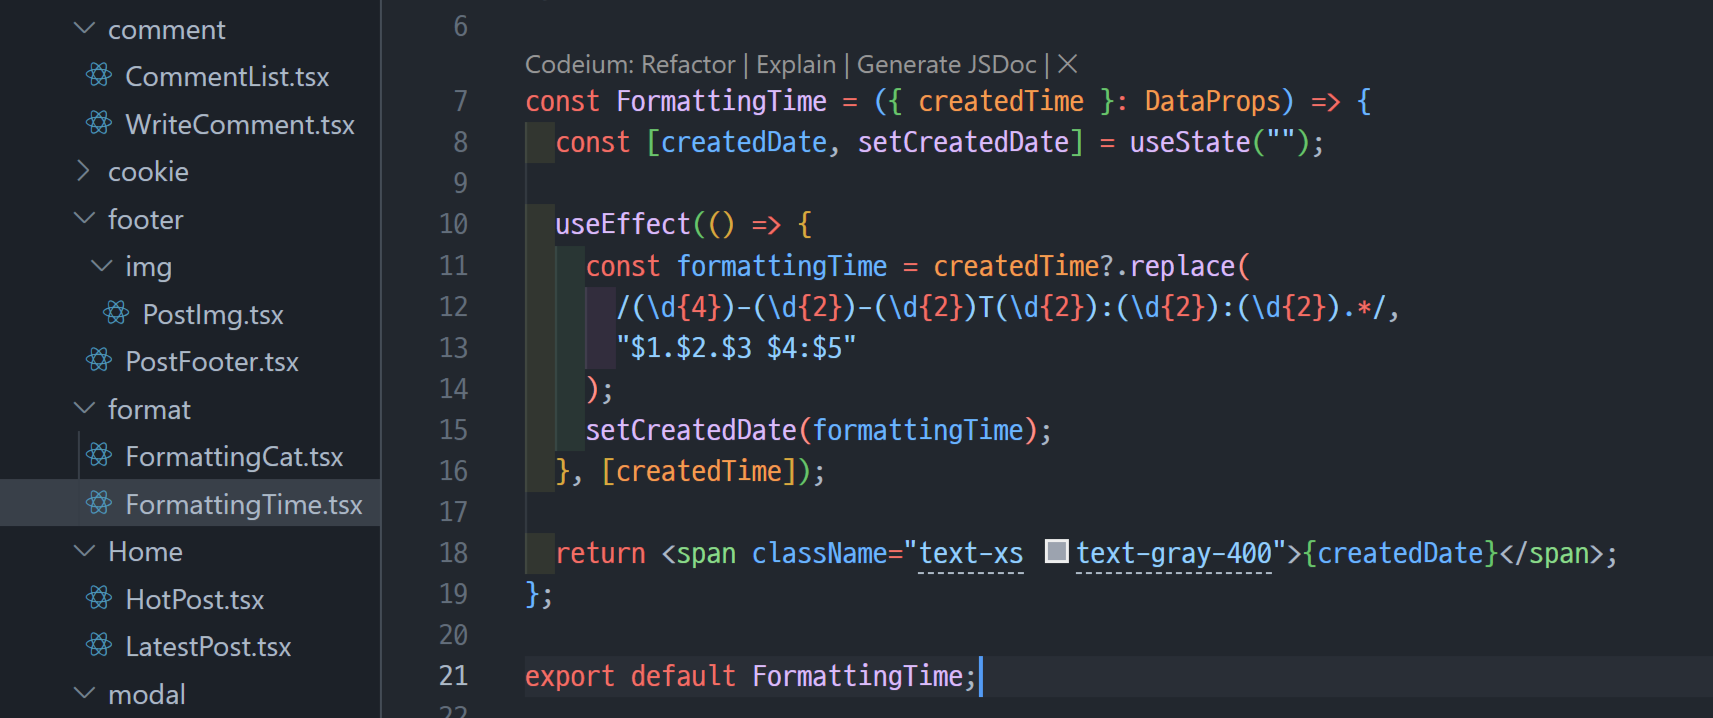The width and height of the screenshot is (1713, 718).
Task: Click FormattingTime declaration on line 7
Action: pos(721,101)
